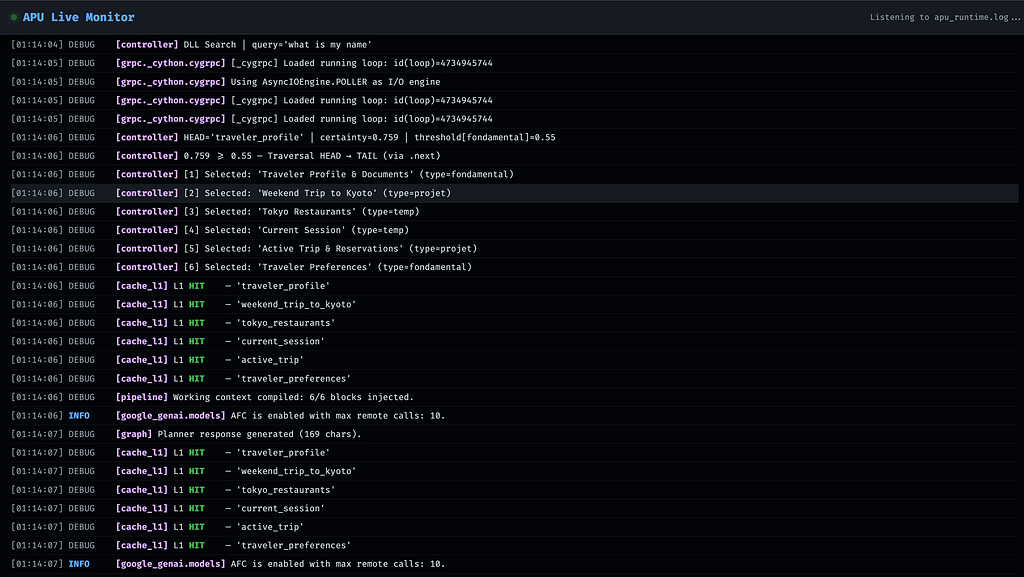Screen dimensions: 1024x577
Task: Click the 01:14:07 INFO google_genai.models line
Action: (515, 564)
